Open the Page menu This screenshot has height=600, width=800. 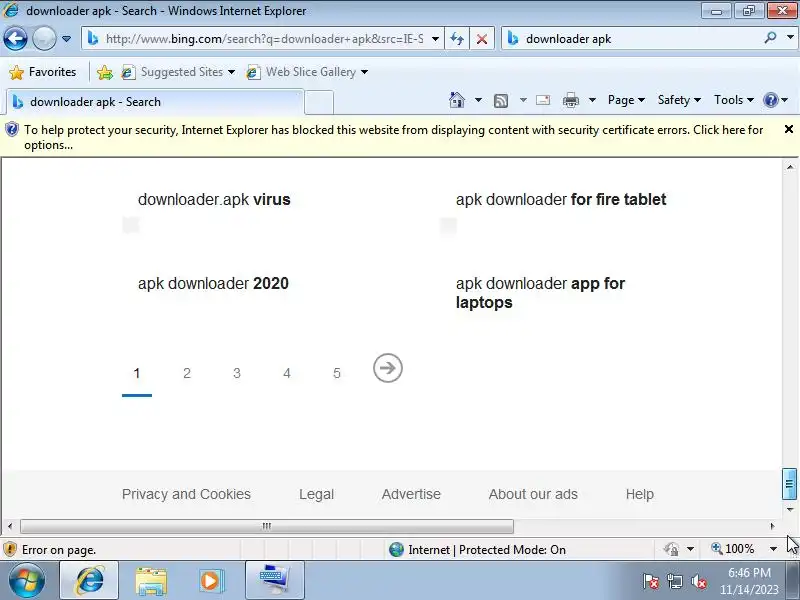[626, 100]
